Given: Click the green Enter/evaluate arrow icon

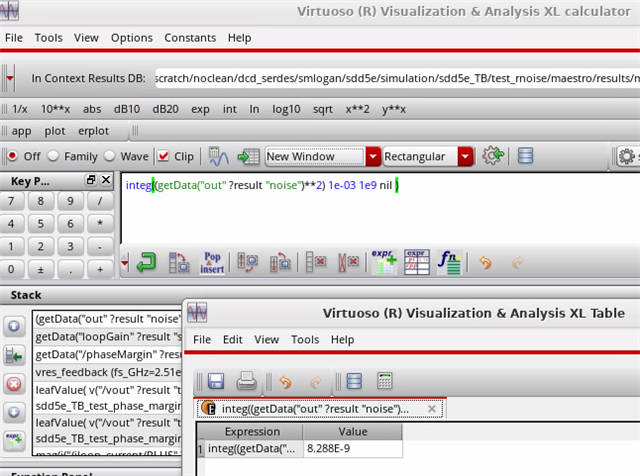Looking at the screenshot, I should coord(146,263).
